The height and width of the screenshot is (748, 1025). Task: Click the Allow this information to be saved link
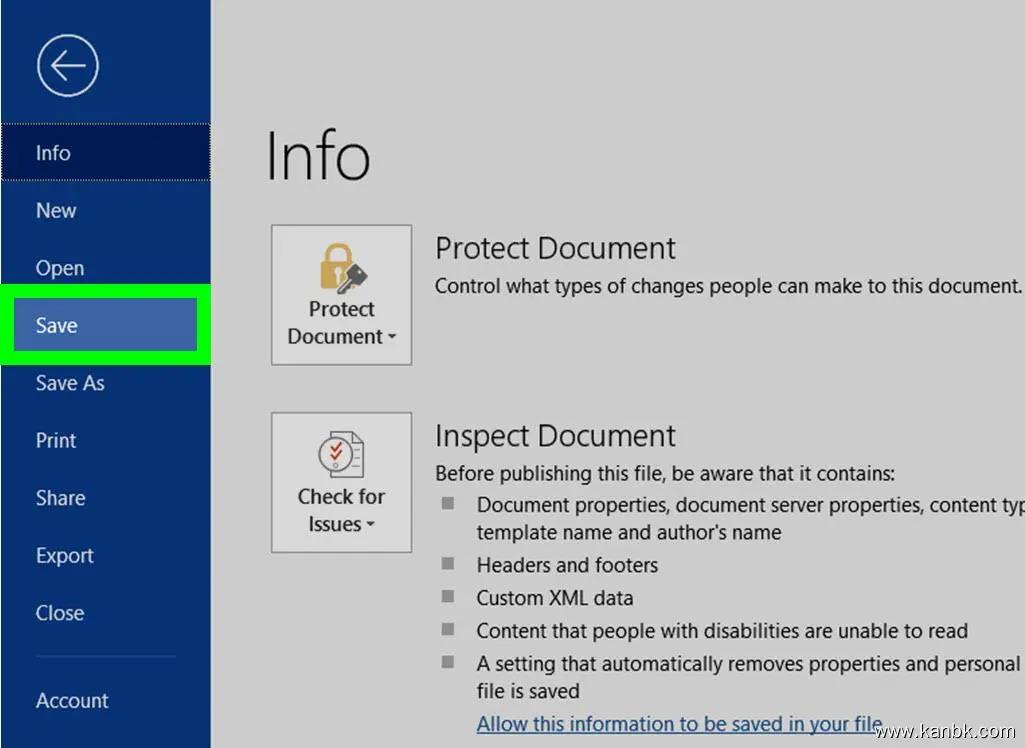[679, 723]
